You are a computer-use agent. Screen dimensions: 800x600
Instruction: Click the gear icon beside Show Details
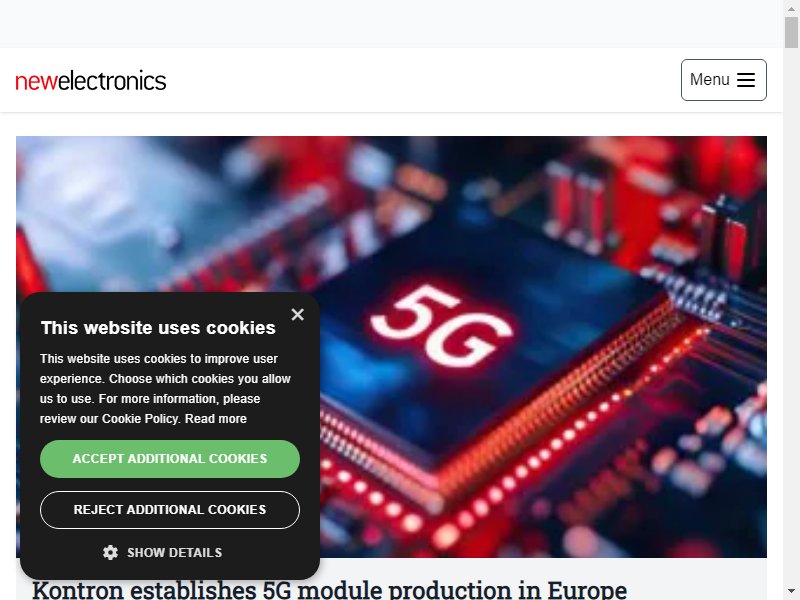point(110,553)
